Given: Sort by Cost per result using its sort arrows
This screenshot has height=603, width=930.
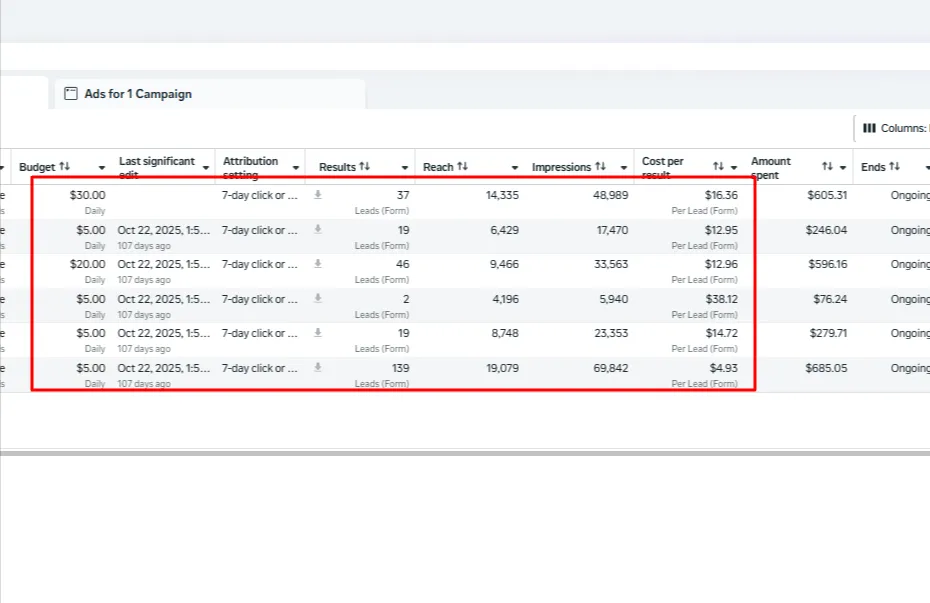Looking at the screenshot, I should tap(718, 167).
